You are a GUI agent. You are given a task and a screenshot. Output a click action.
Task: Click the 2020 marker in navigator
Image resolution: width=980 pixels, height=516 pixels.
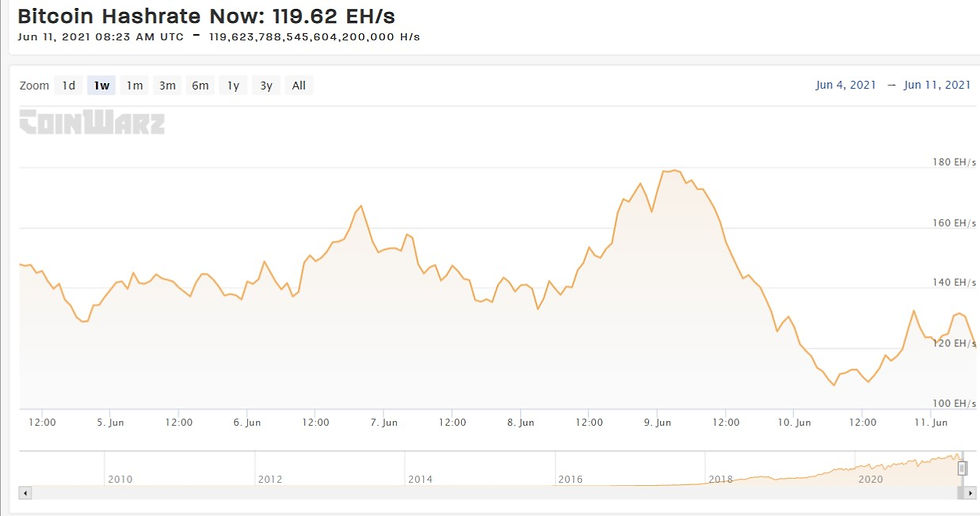tap(870, 479)
